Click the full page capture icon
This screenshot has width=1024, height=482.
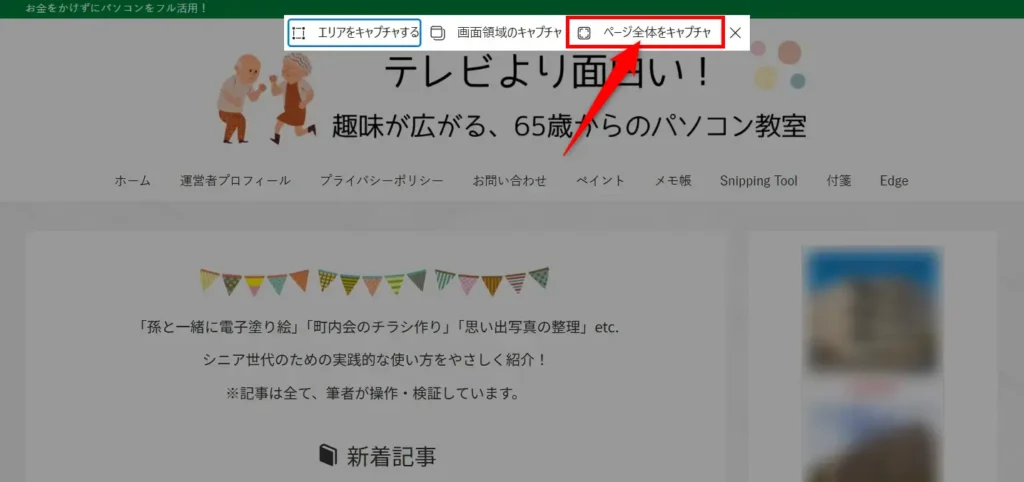click(x=585, y=33)
